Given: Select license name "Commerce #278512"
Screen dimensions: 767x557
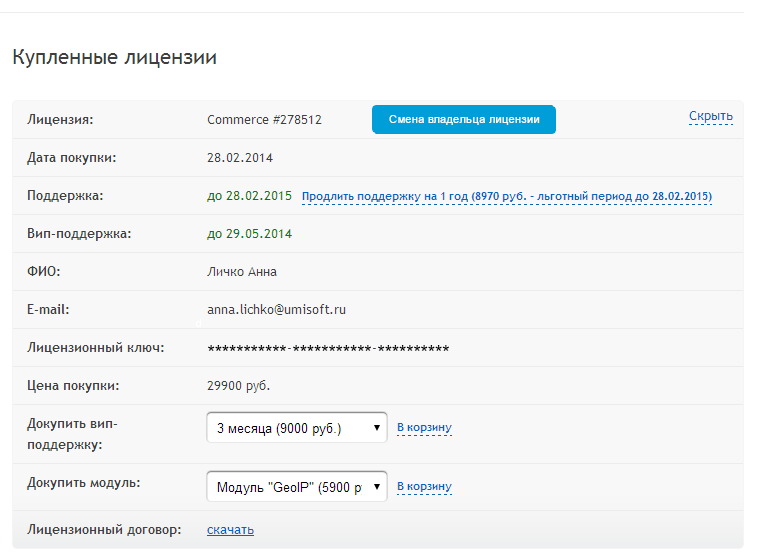Looking at the screenshot, I should click(x=264, y=120).
